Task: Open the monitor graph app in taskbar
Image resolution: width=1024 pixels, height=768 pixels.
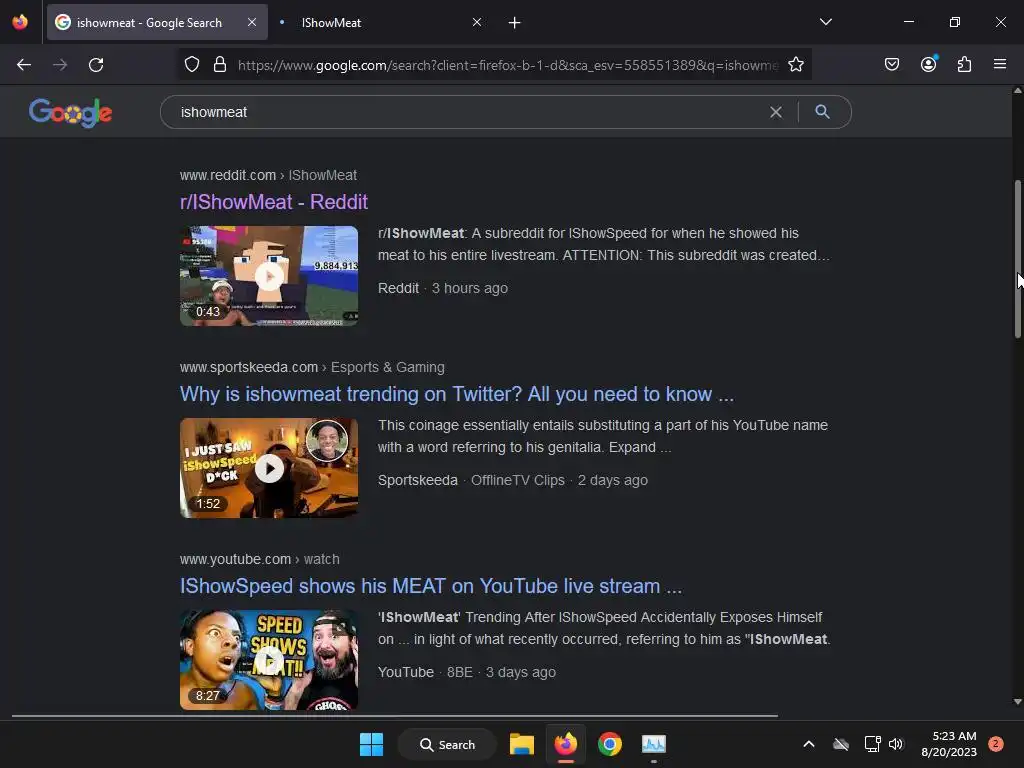Action: point(654,744)
